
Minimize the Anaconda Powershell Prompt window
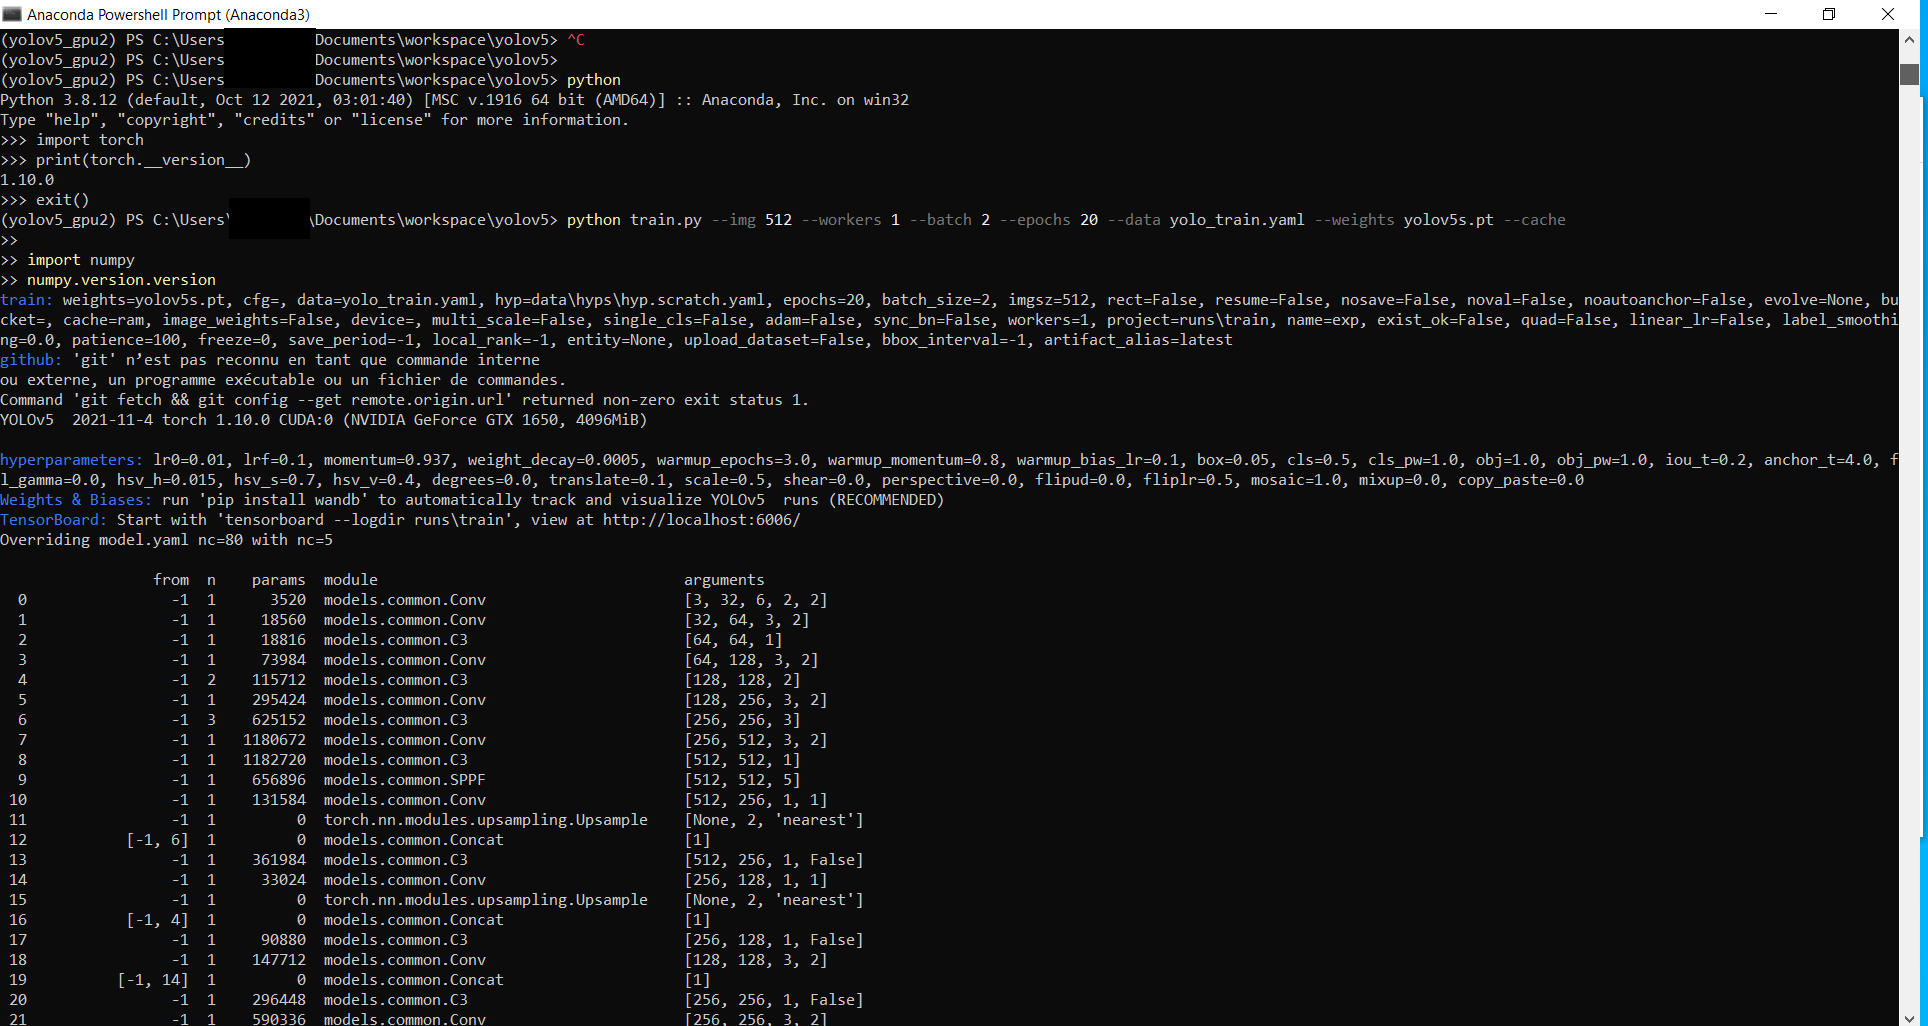pos(1770,14)
